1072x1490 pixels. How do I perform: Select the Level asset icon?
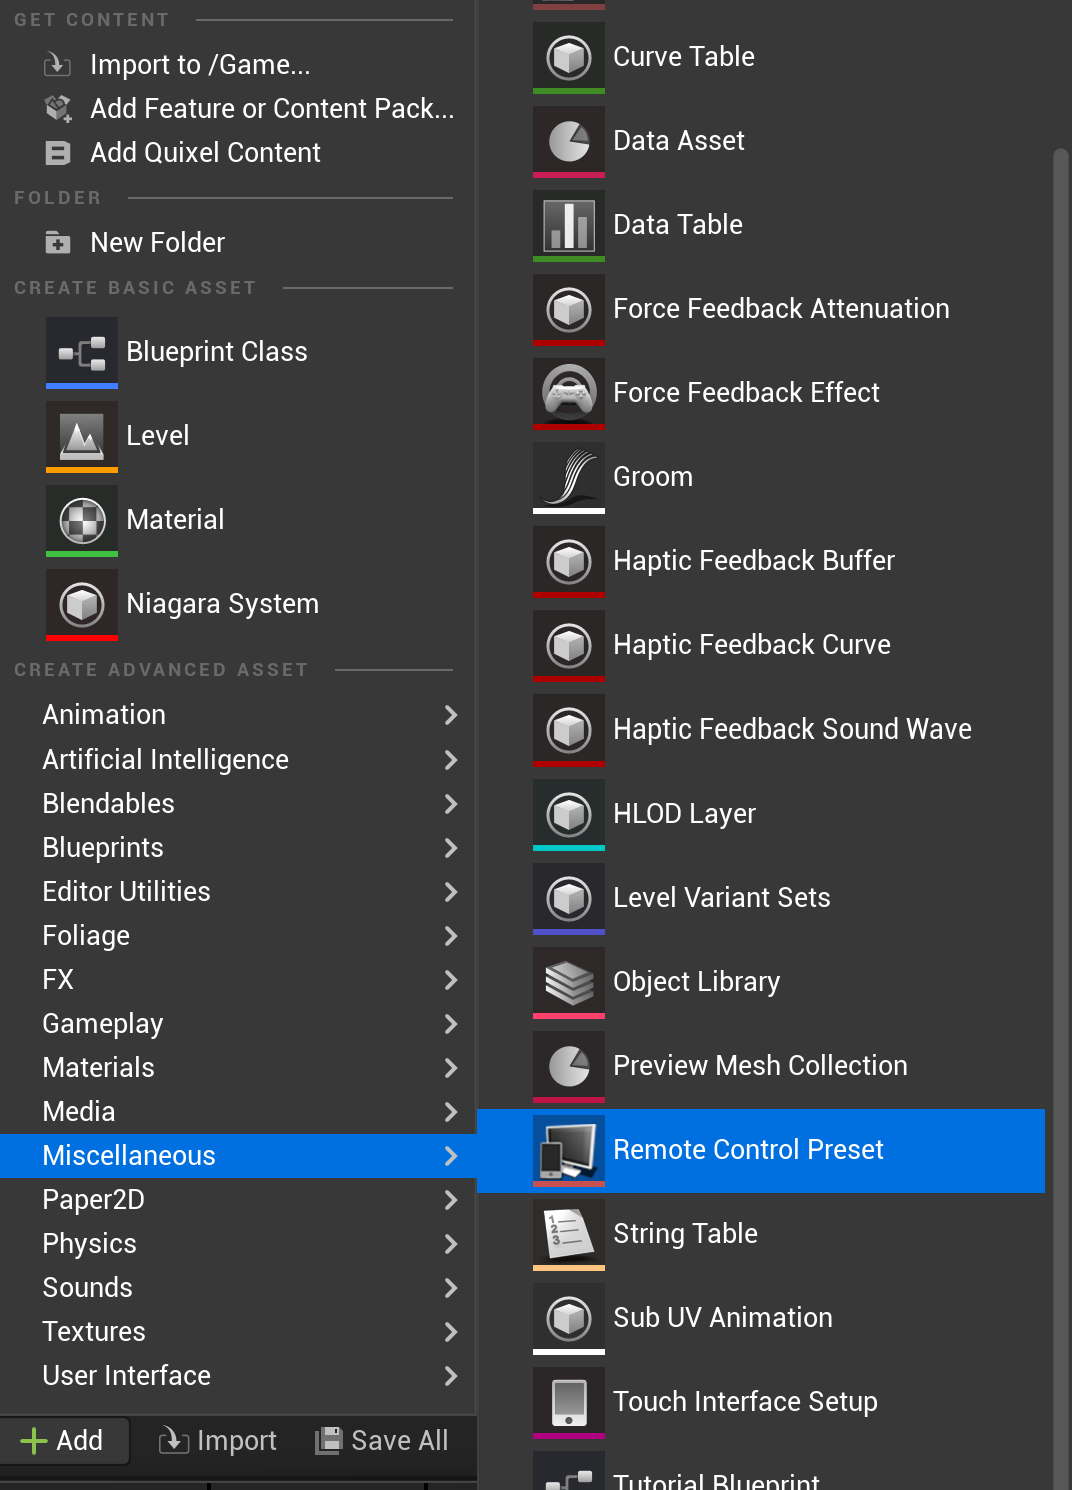pyautogui.click(x=81, y=436)
